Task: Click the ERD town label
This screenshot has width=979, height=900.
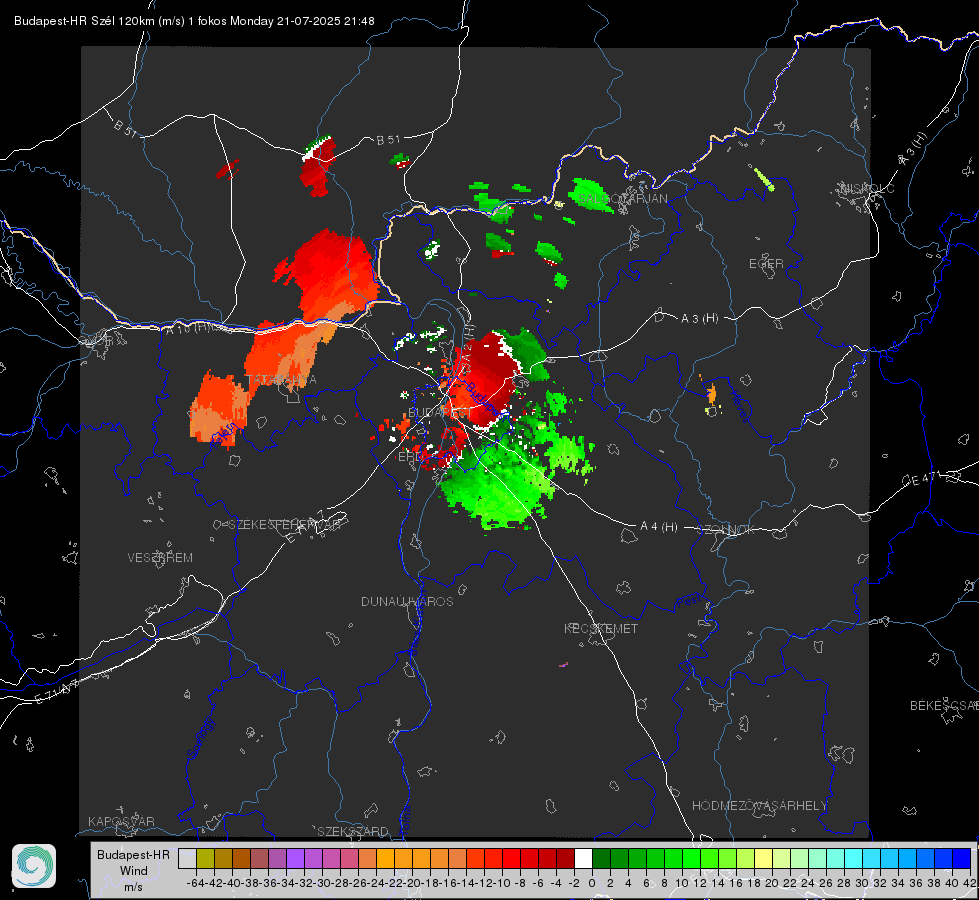Action: point(409,457)
